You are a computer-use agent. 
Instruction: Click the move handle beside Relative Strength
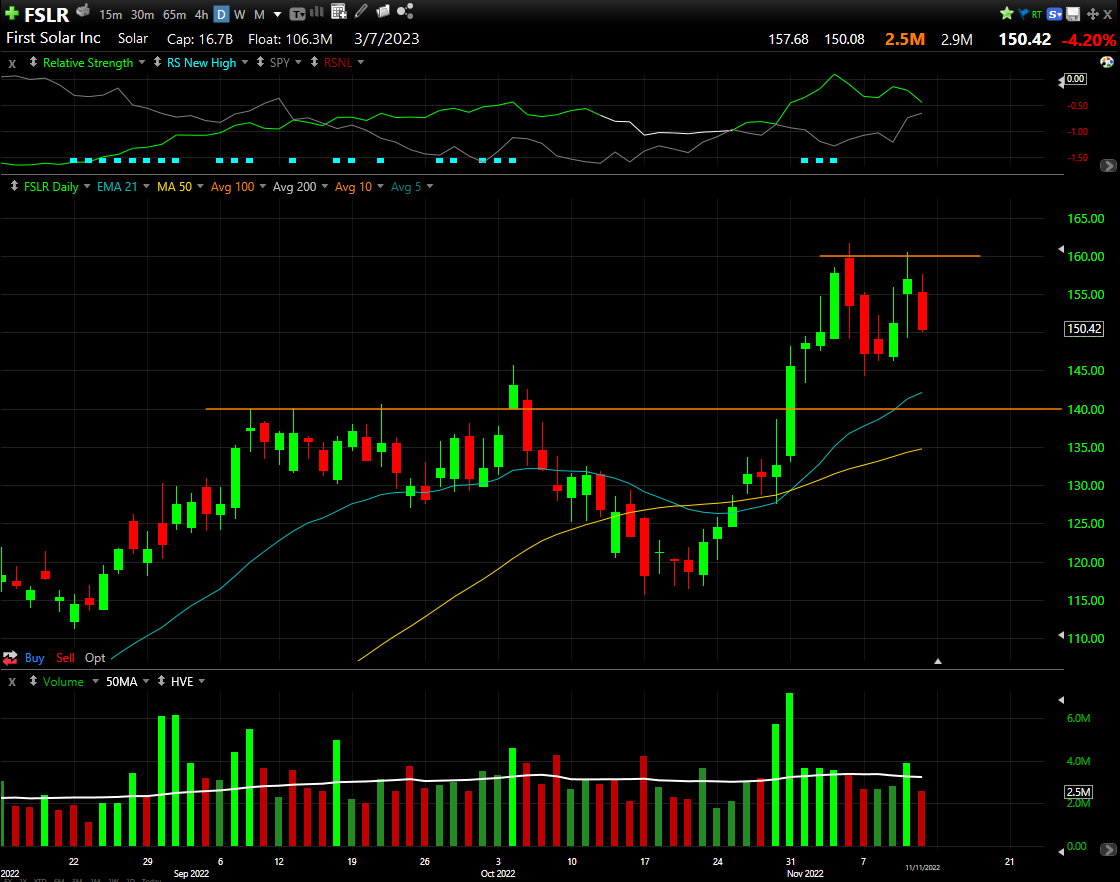tap(33, 62)
